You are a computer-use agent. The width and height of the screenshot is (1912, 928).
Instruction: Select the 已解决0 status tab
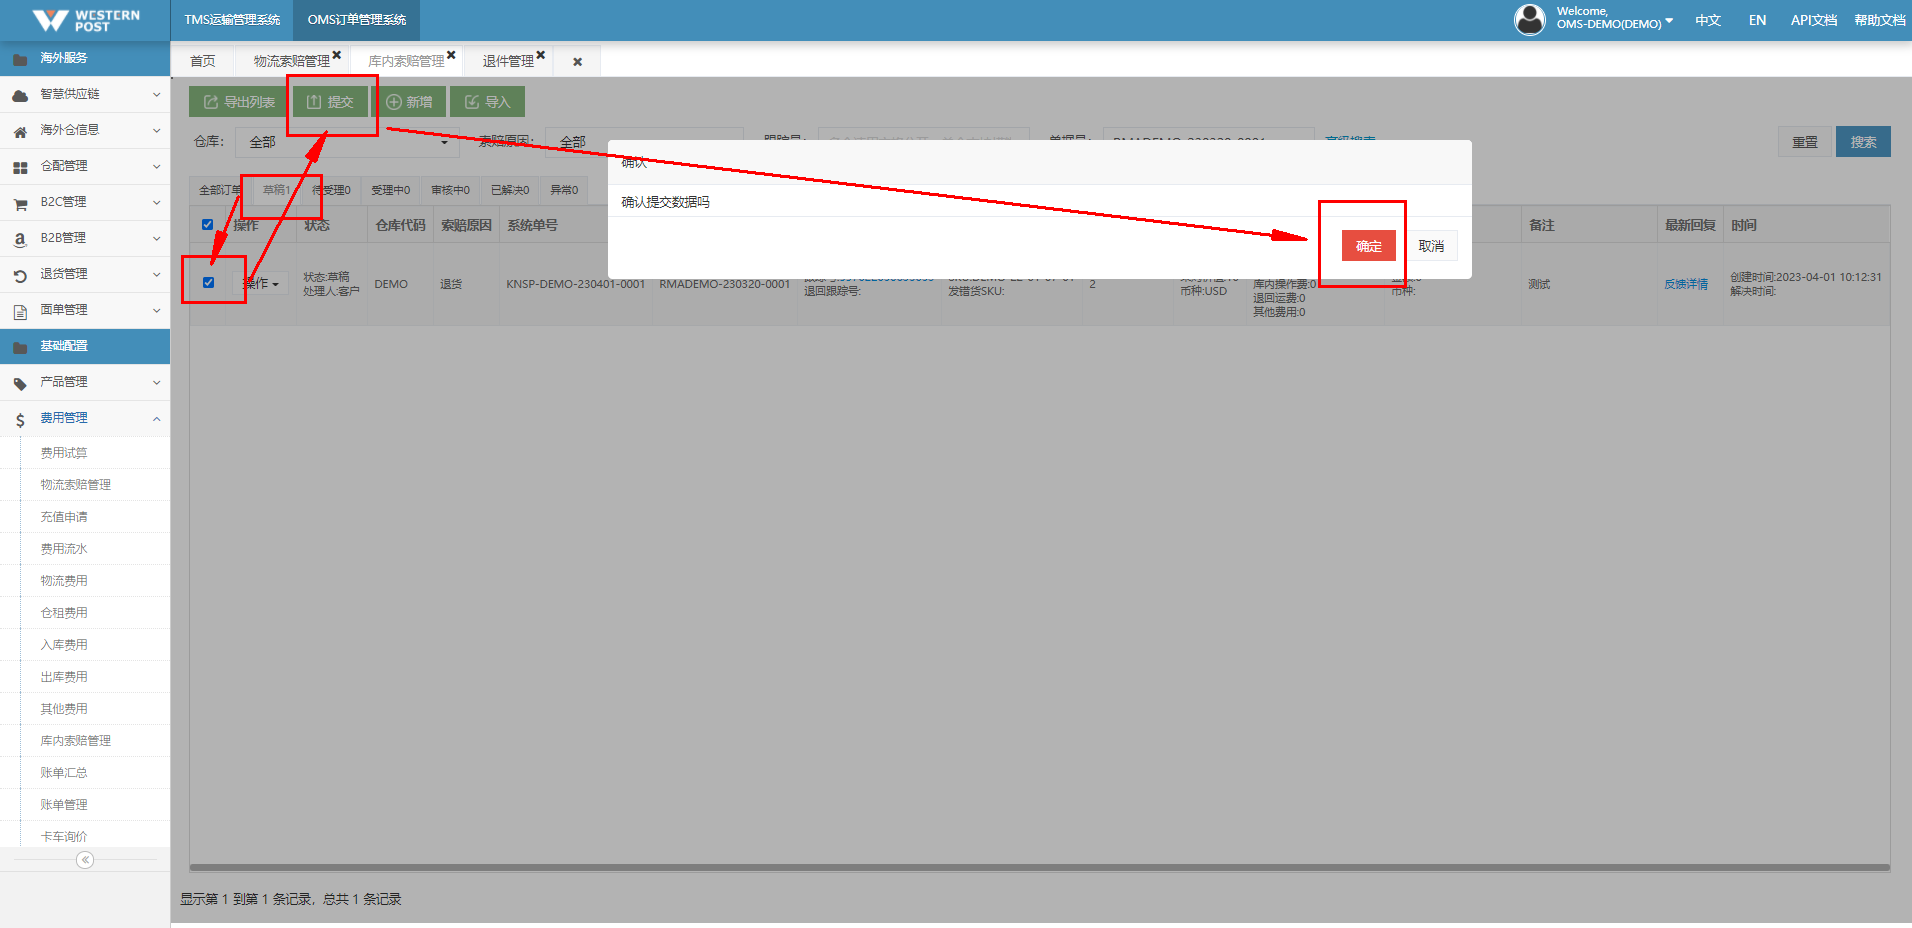pos(510,190)
